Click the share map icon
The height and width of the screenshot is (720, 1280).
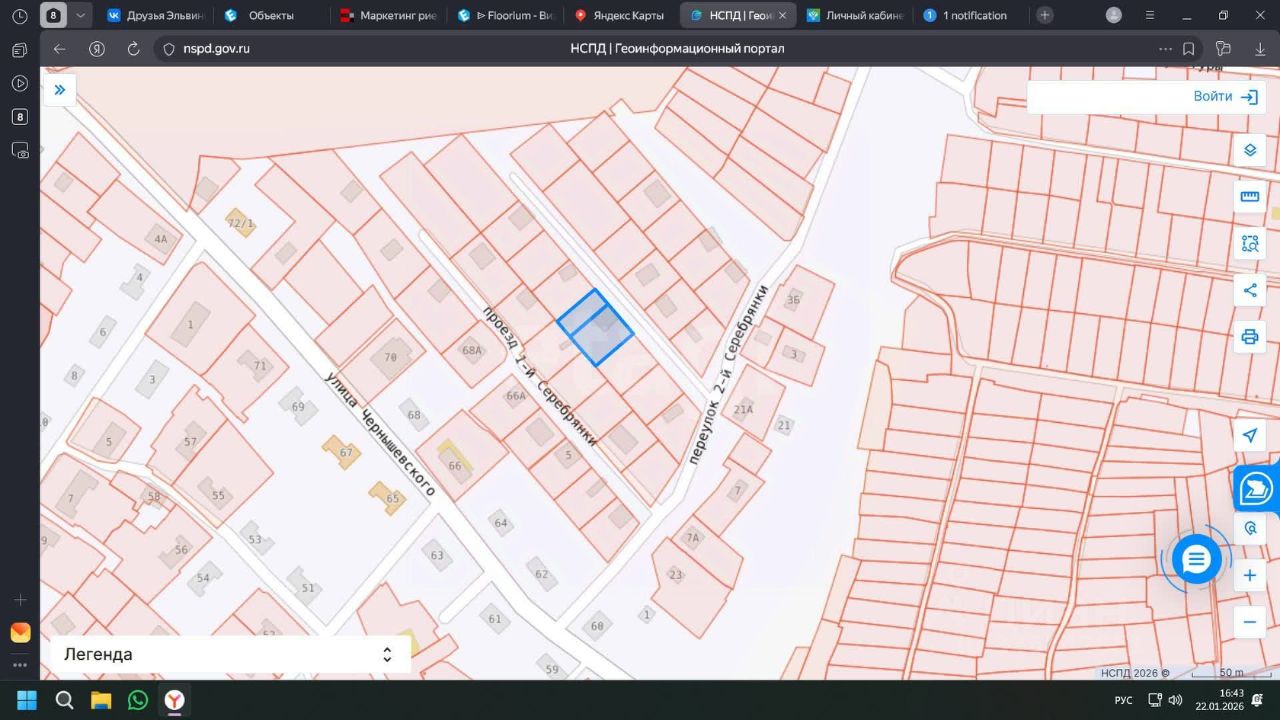coord(1249,290)
